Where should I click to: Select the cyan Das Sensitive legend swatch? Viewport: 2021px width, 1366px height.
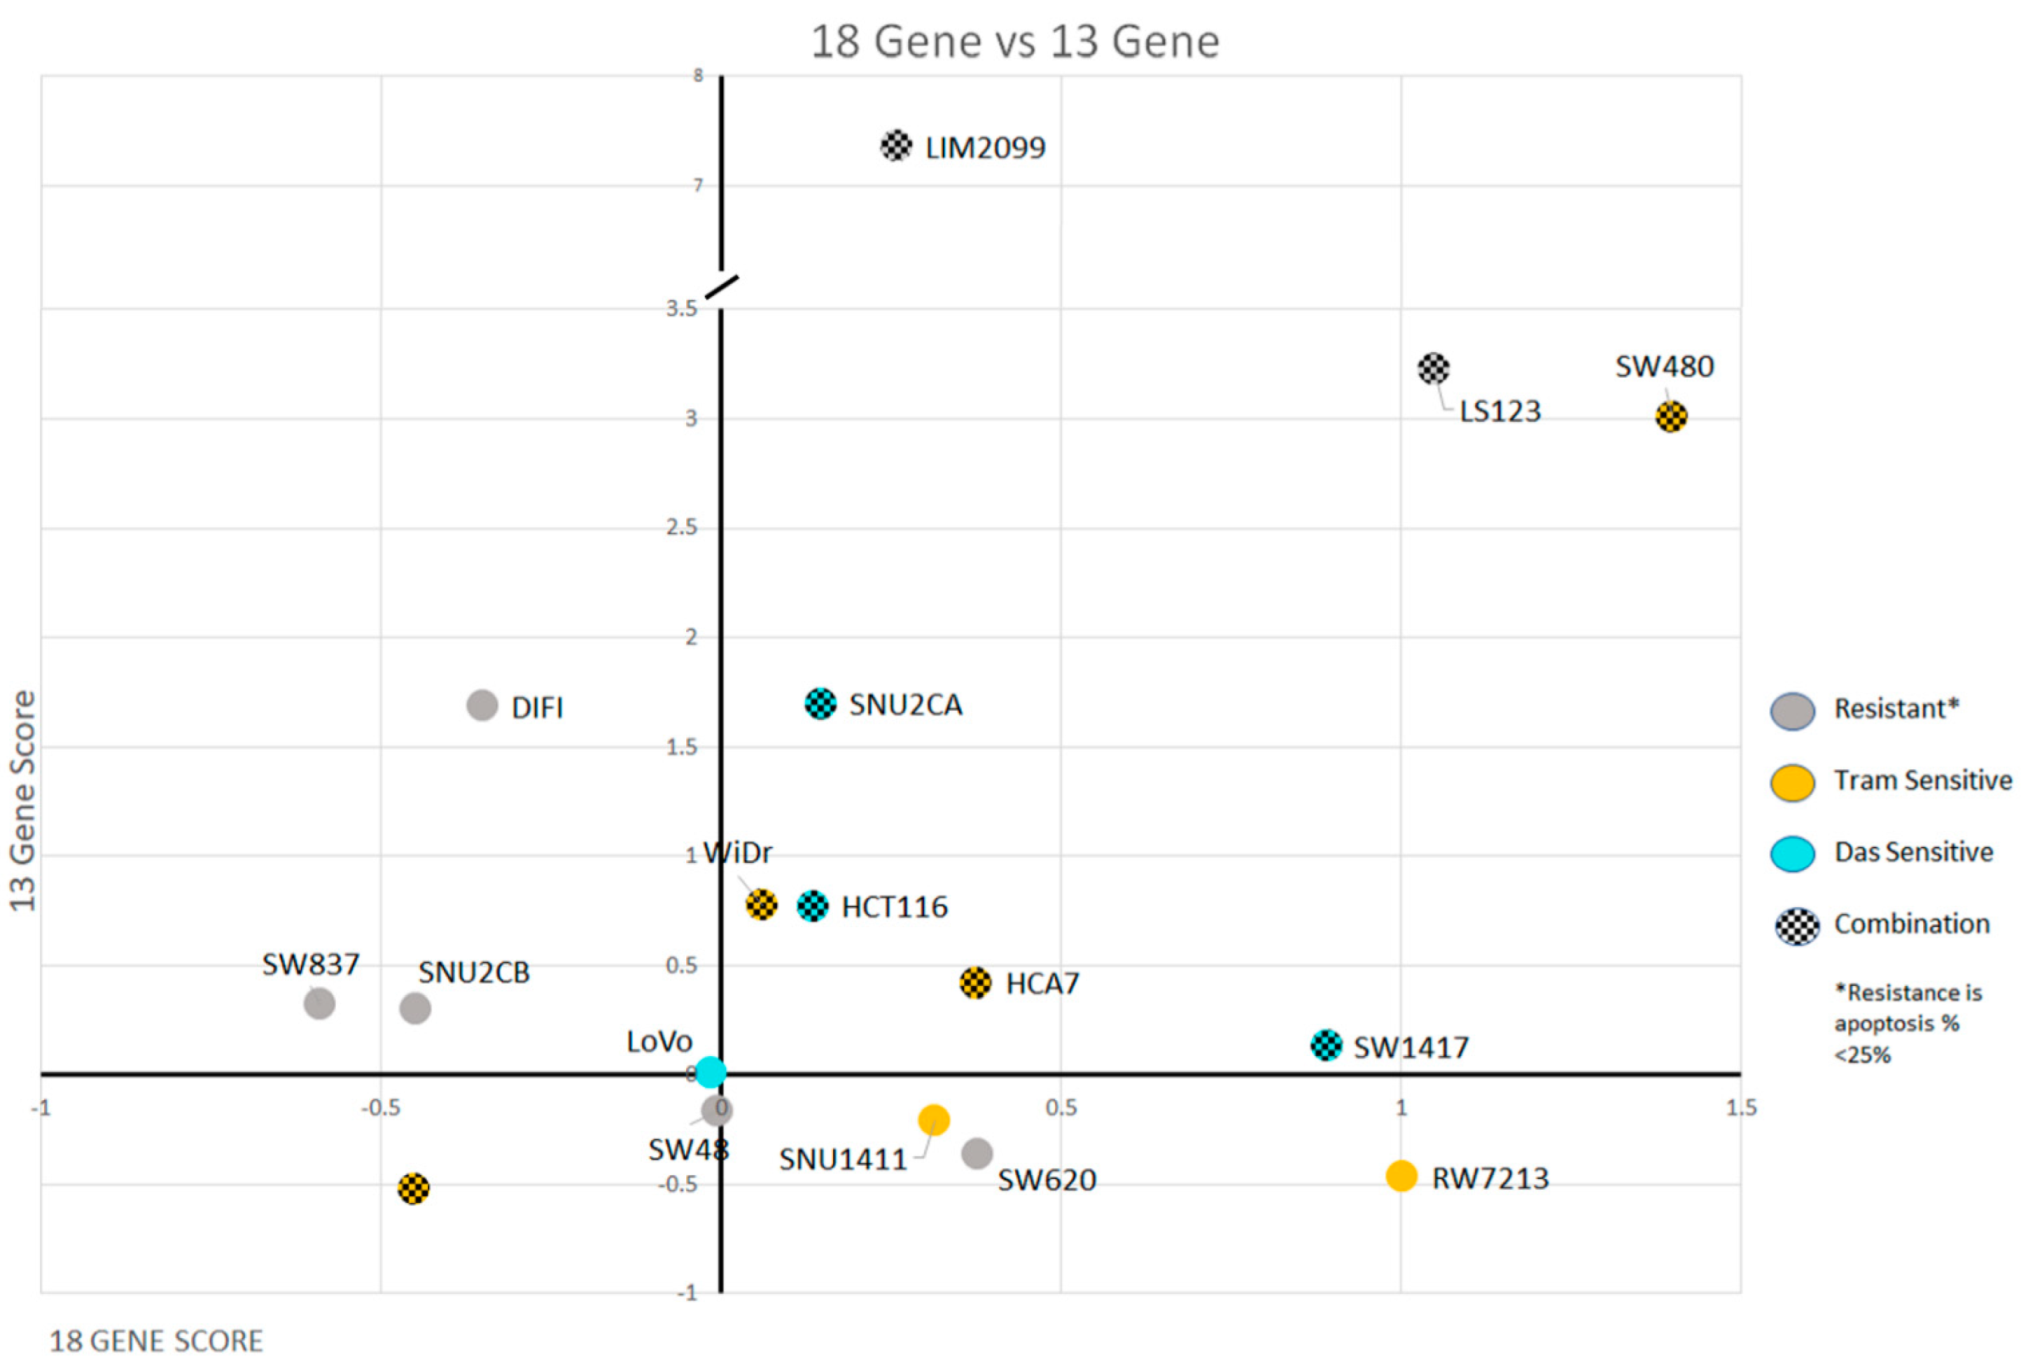coord(1792,854)
